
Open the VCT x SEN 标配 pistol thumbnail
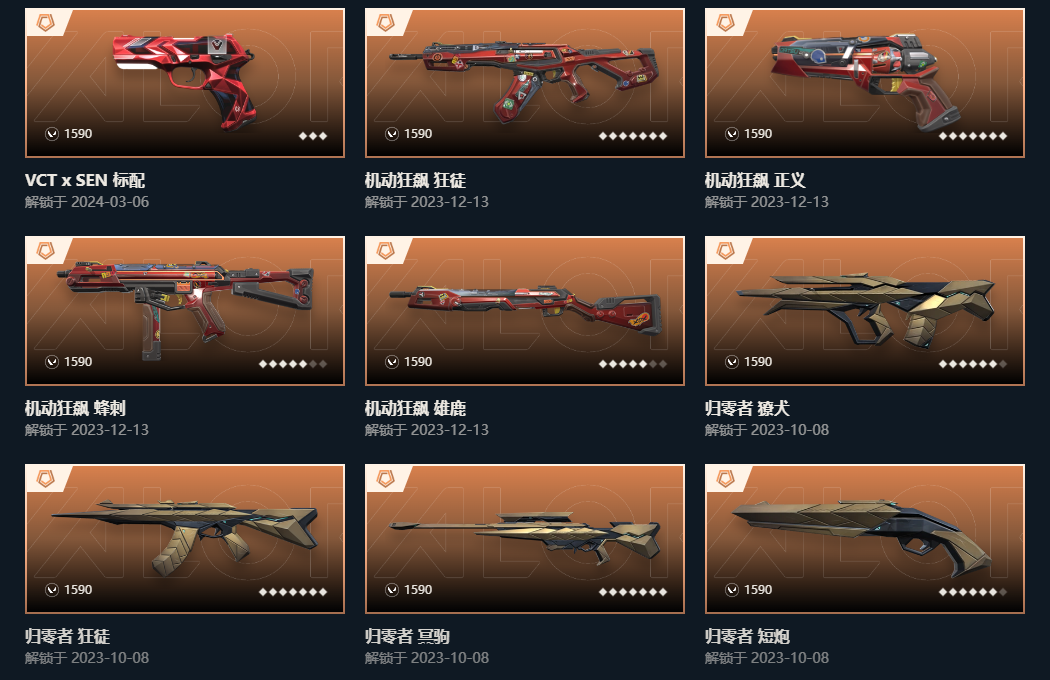coord(185,83)
